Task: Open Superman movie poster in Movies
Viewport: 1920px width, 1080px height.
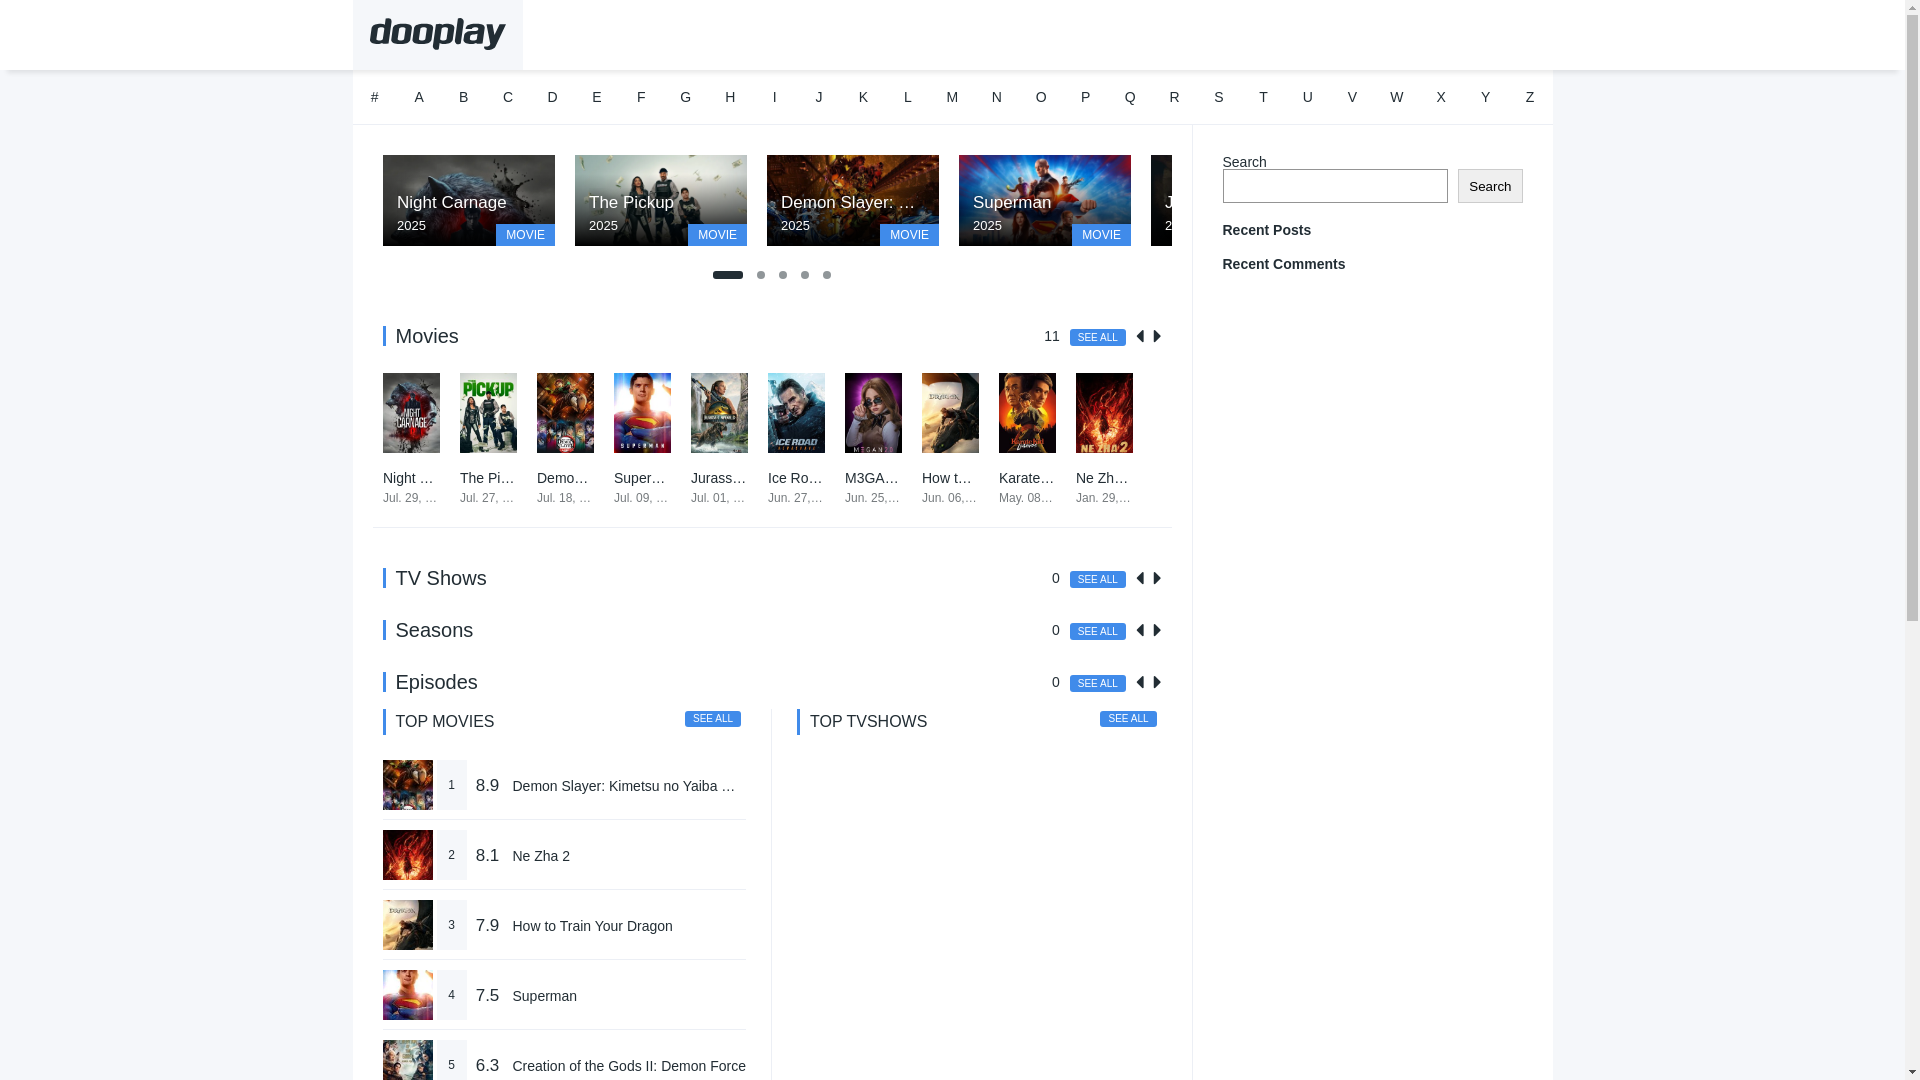Action: pyautogui.click(x=642, y=413)
